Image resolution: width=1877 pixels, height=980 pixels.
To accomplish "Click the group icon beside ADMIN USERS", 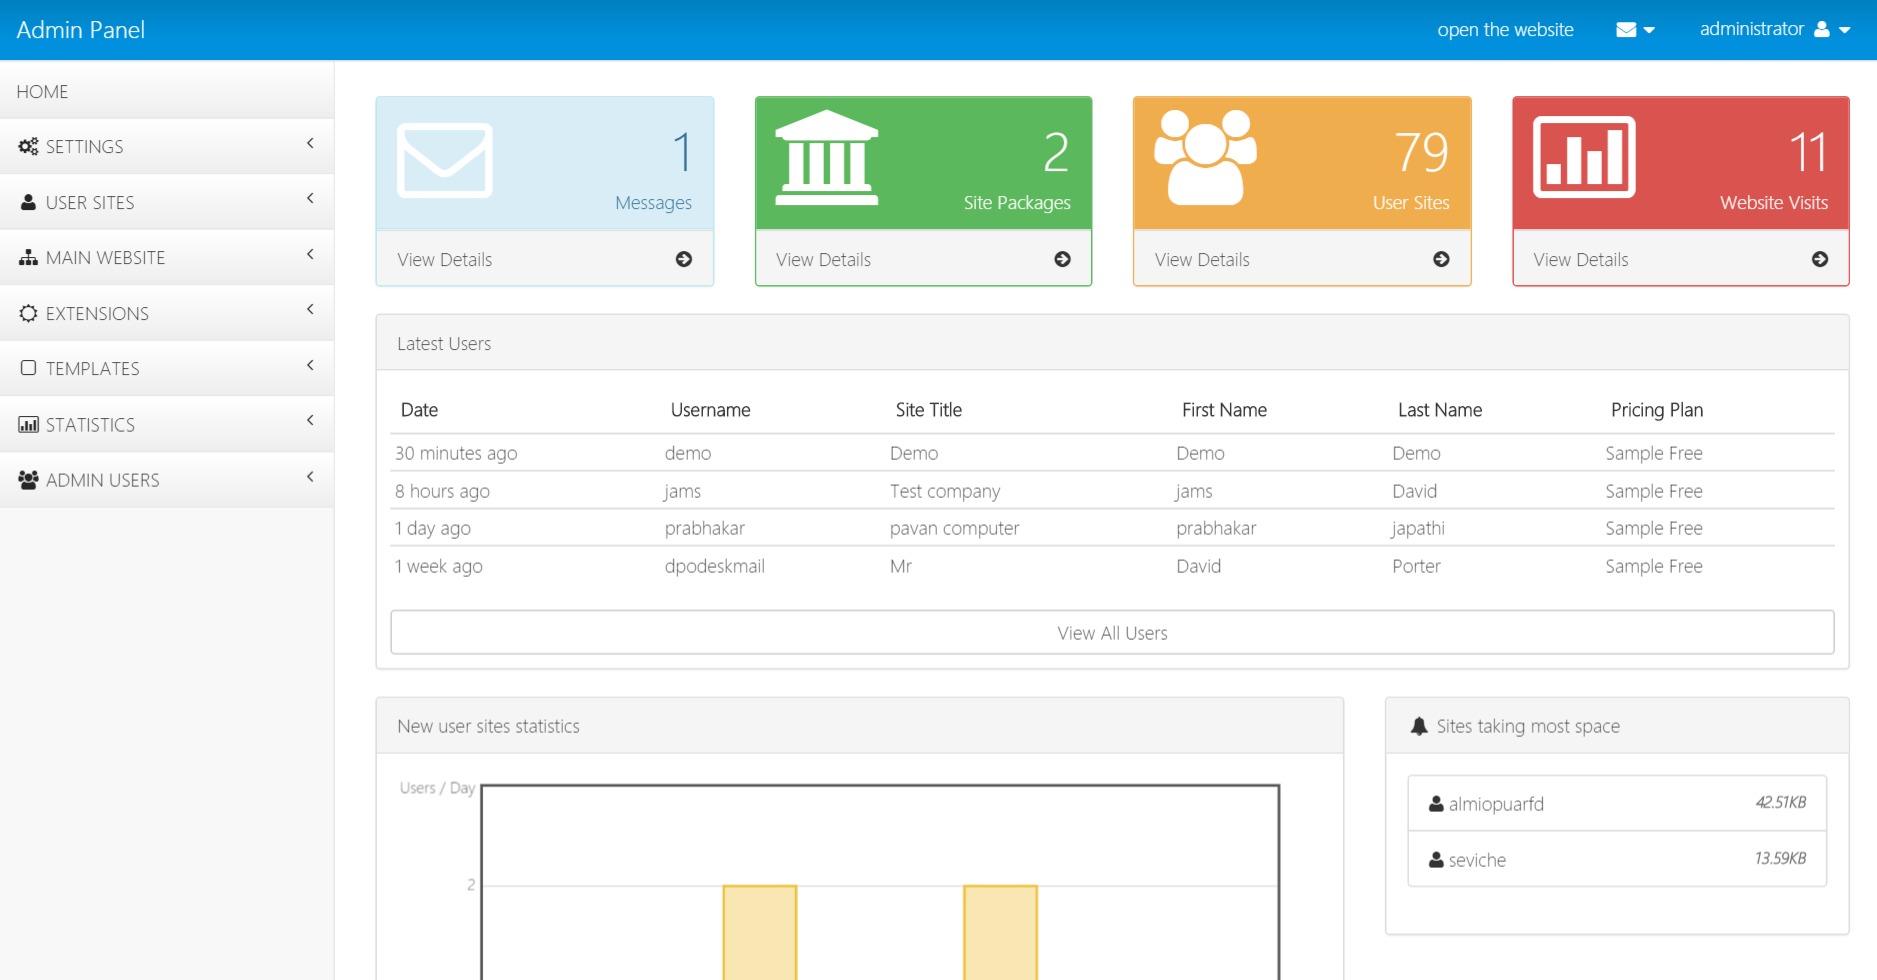I will click(28, 480).
